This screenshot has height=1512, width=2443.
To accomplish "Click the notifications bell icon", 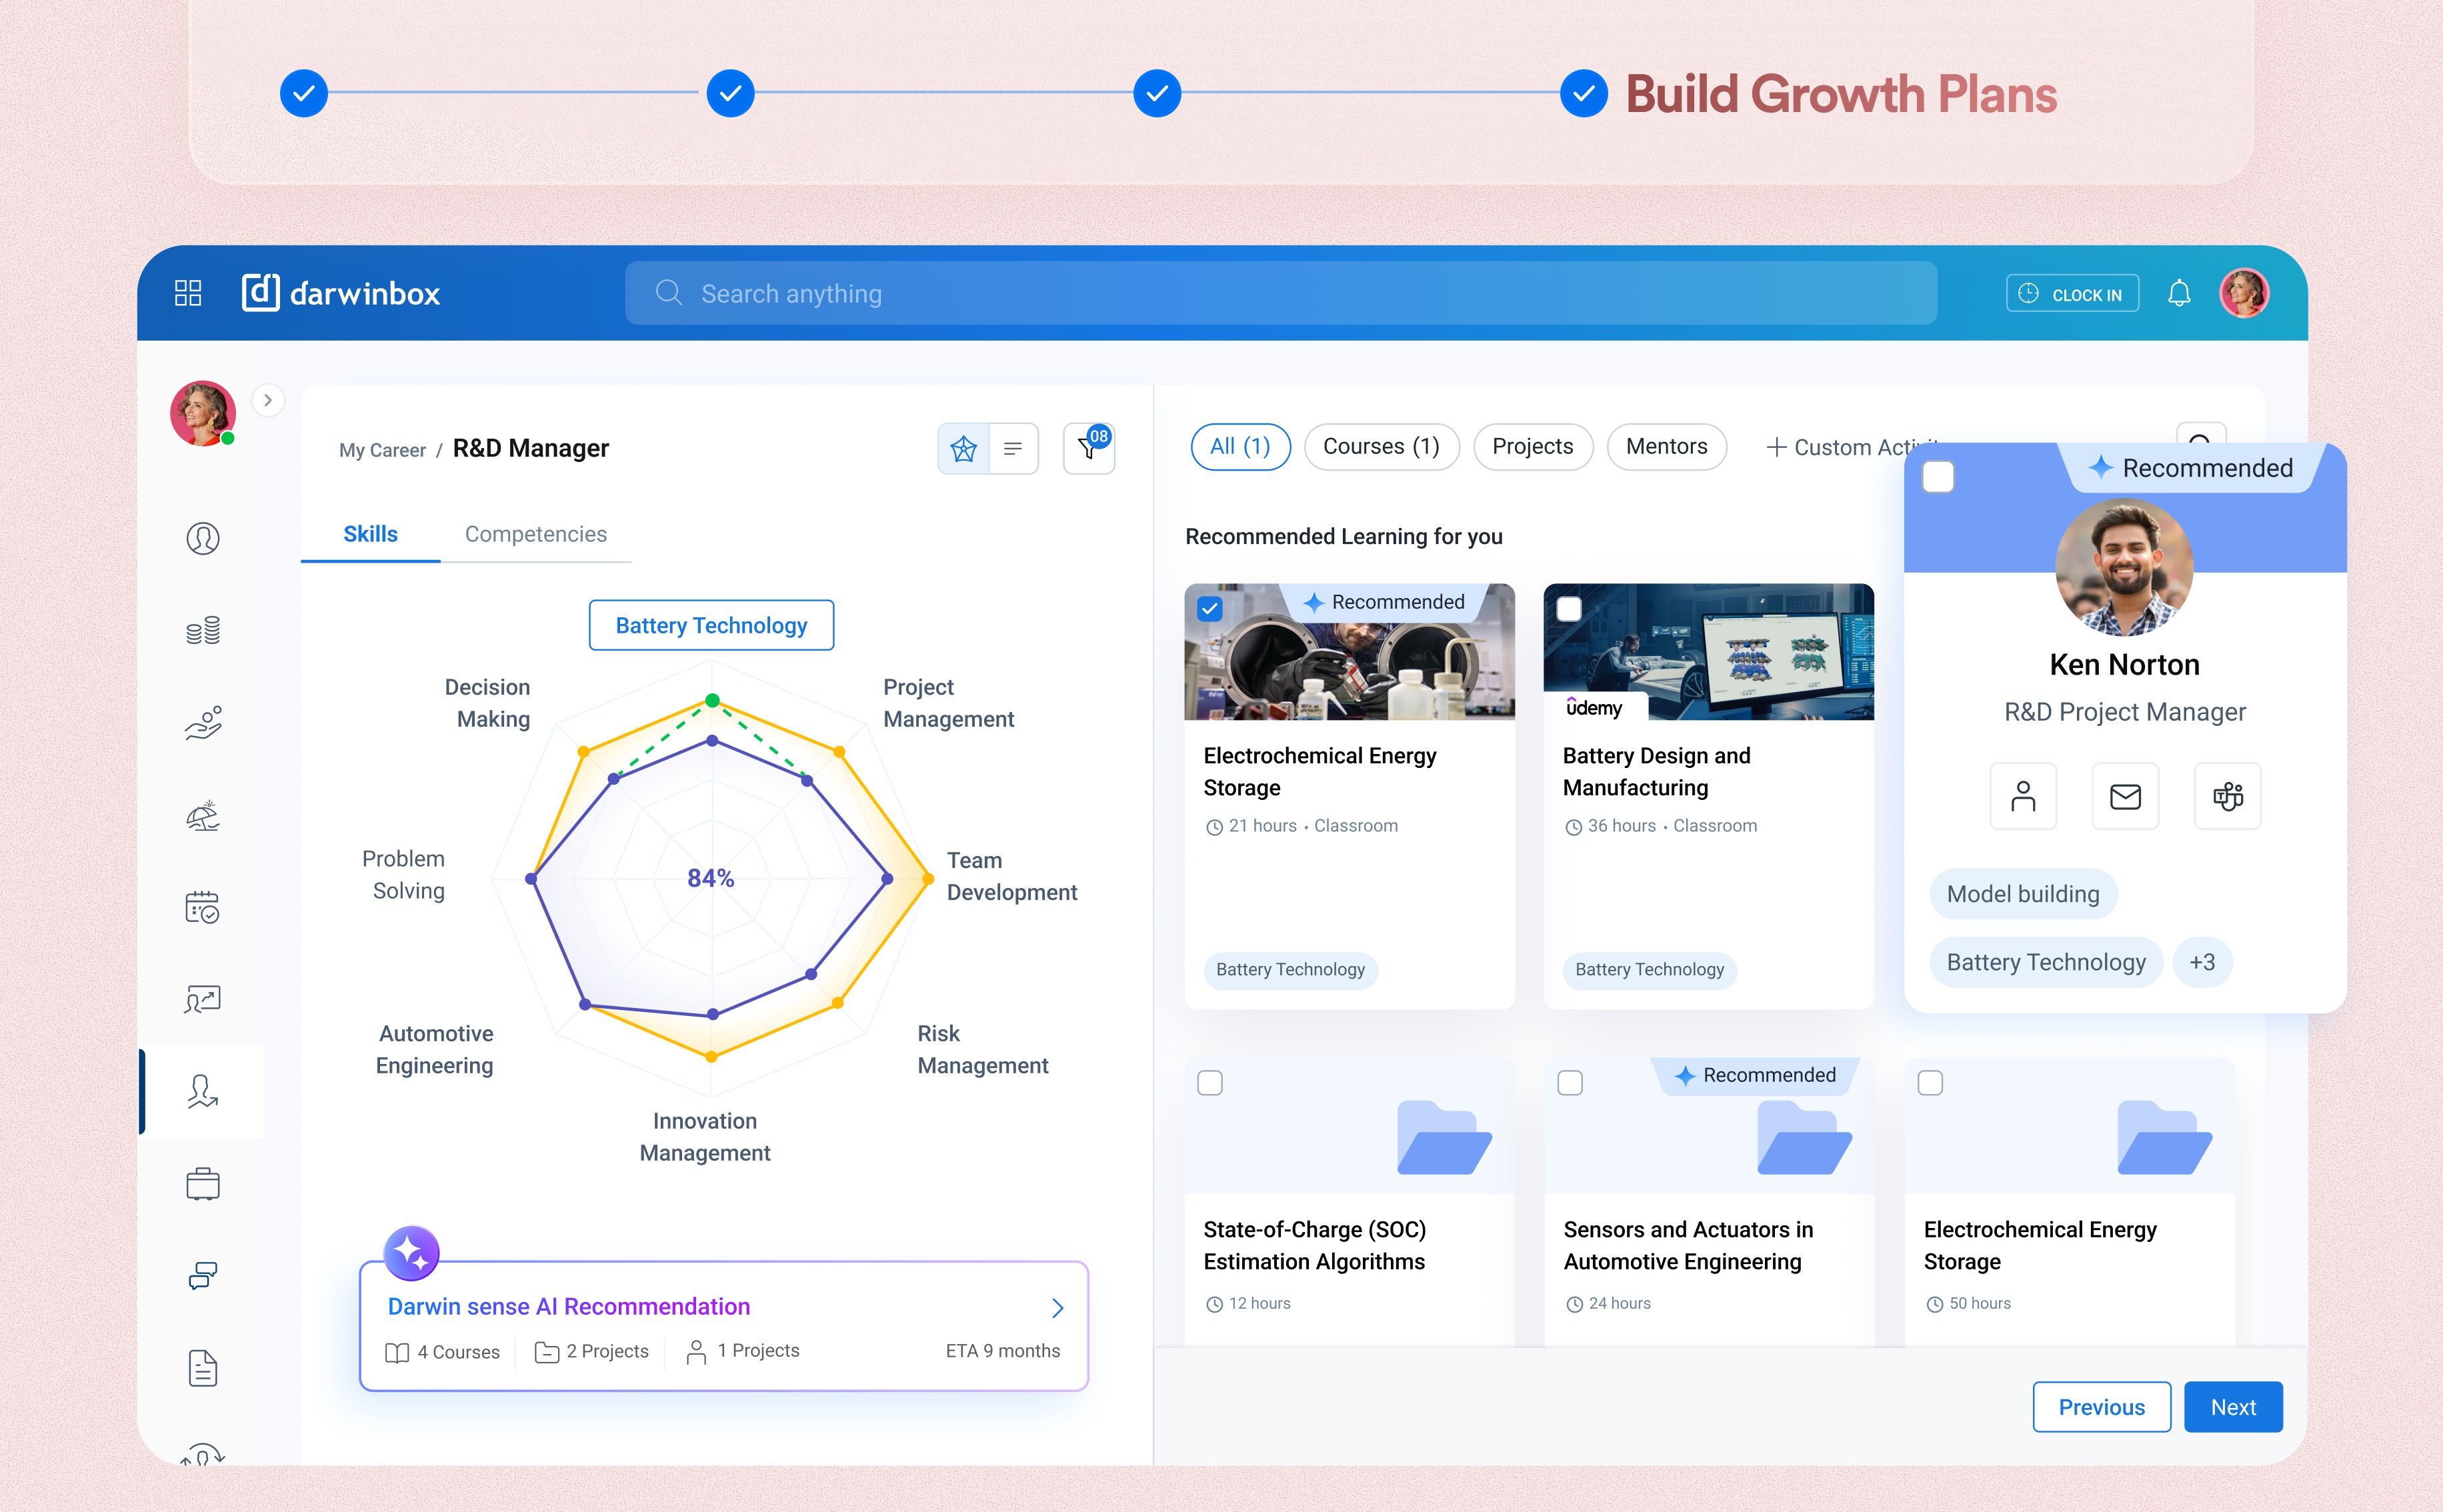I will tap(2179, 294).
